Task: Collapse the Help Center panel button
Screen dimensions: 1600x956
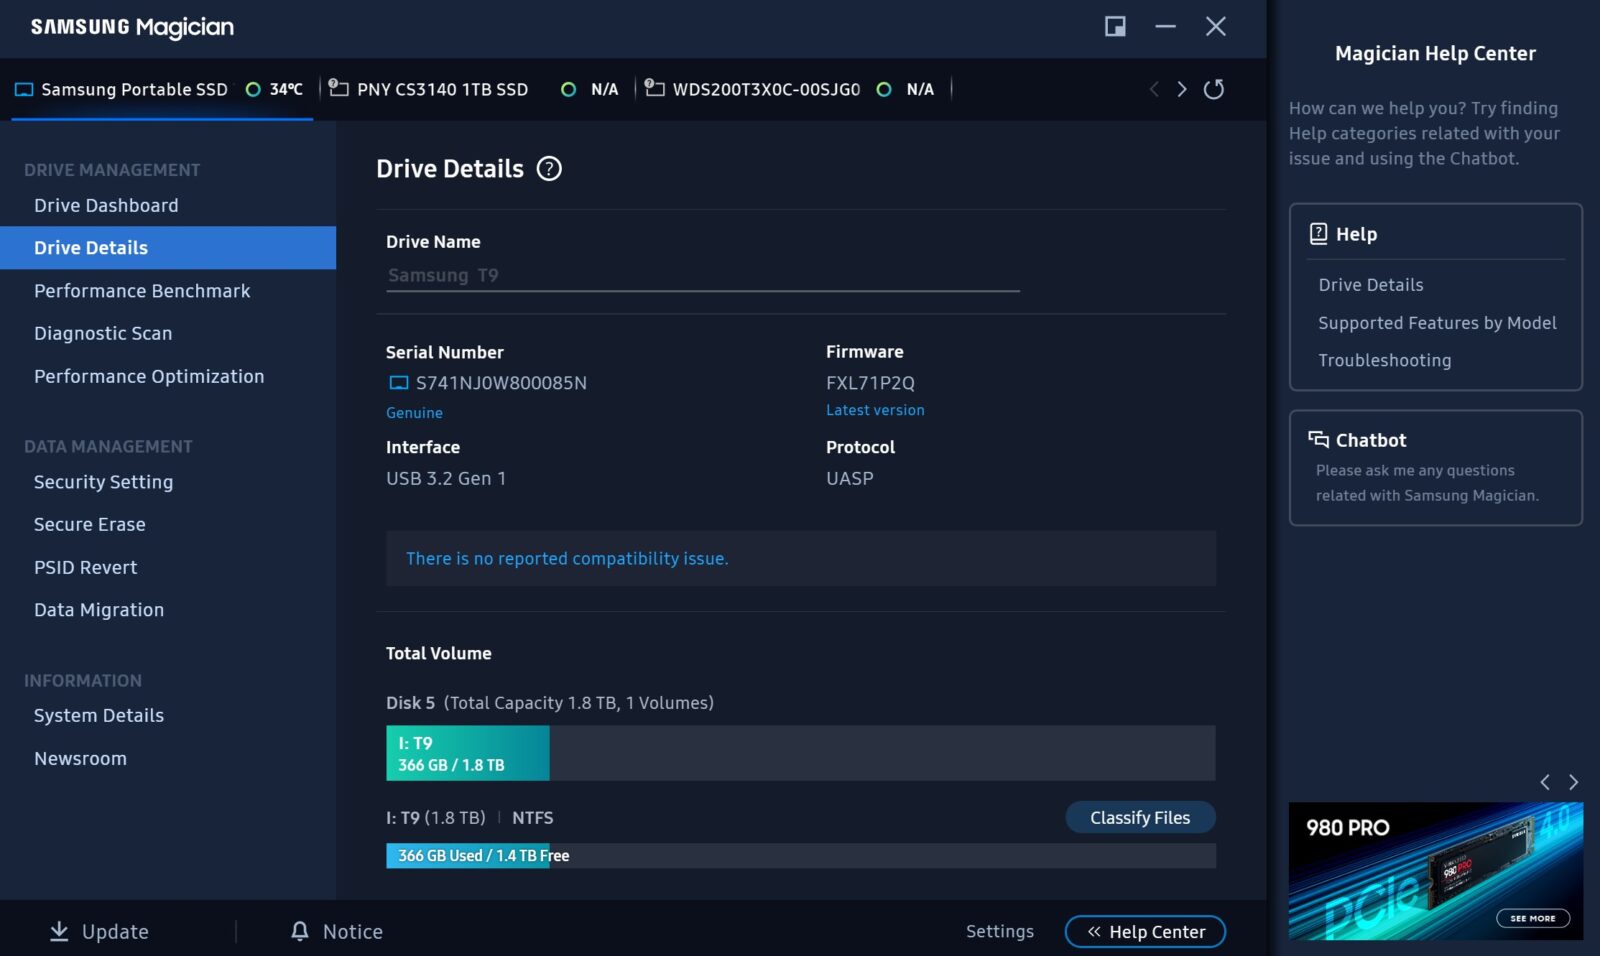Action: (x=1145, y=931)
